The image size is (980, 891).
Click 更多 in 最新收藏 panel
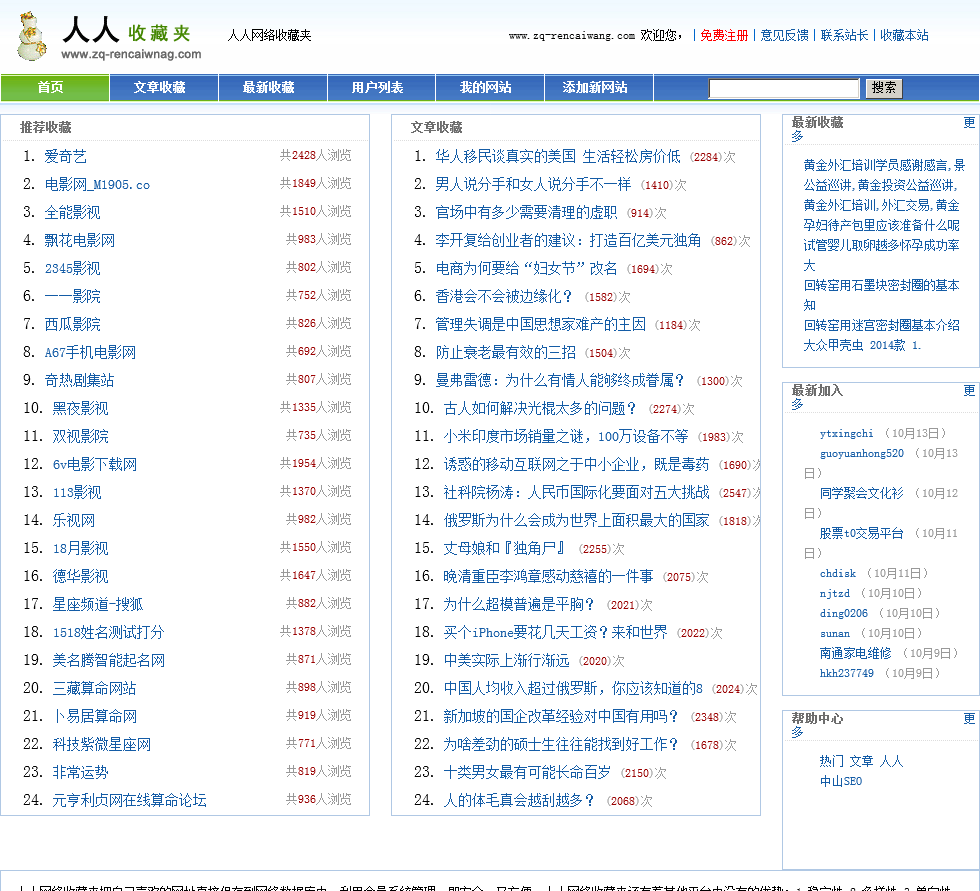(x=969, y=122)
